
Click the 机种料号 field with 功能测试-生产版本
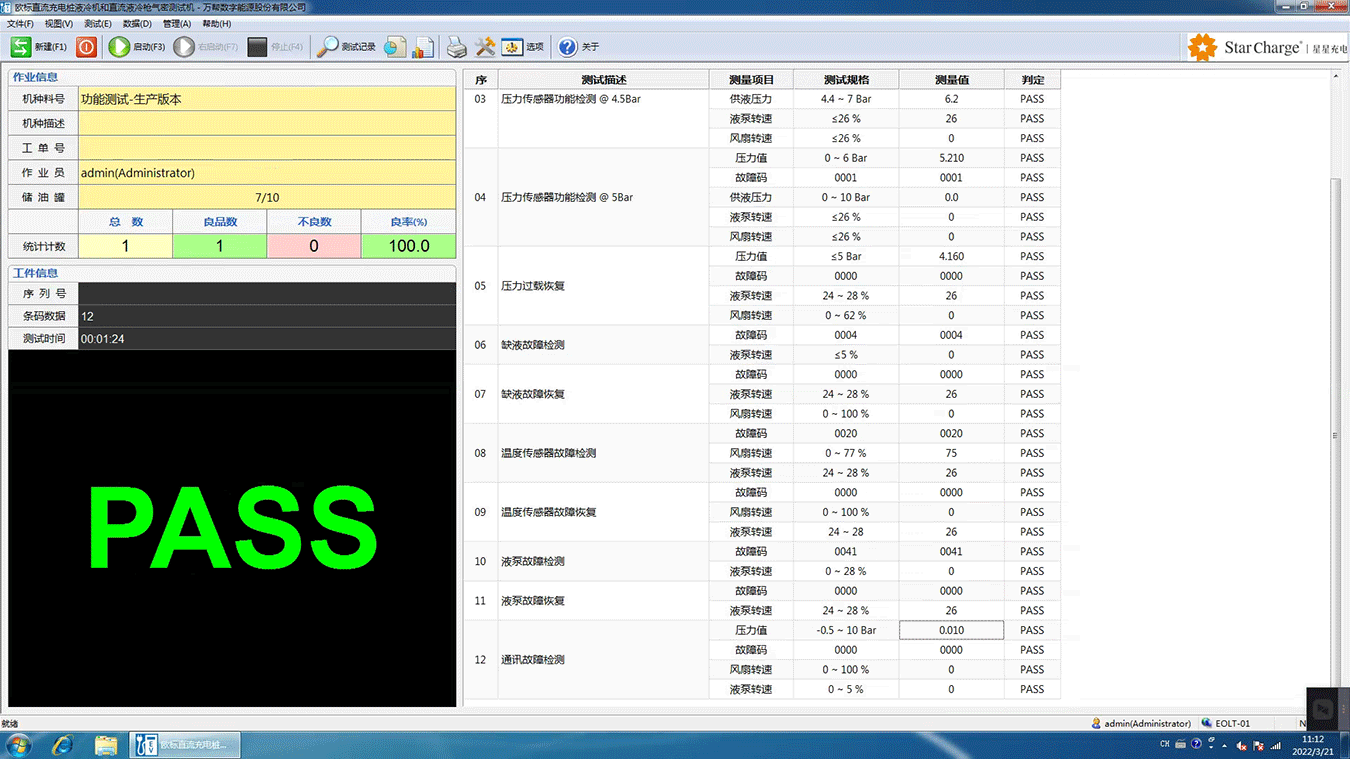click(266, 99)
